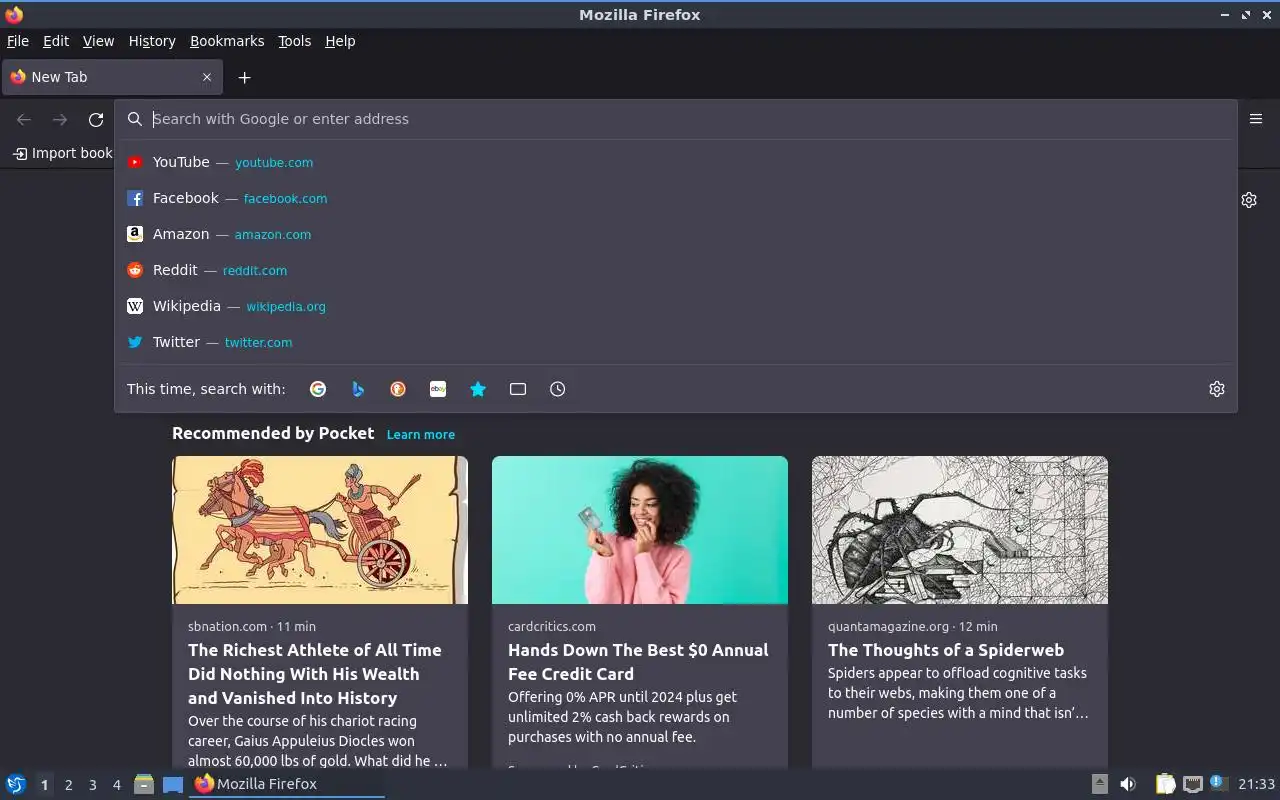Click quantamagazine.org source text
1280x800 pixels.
888,626
